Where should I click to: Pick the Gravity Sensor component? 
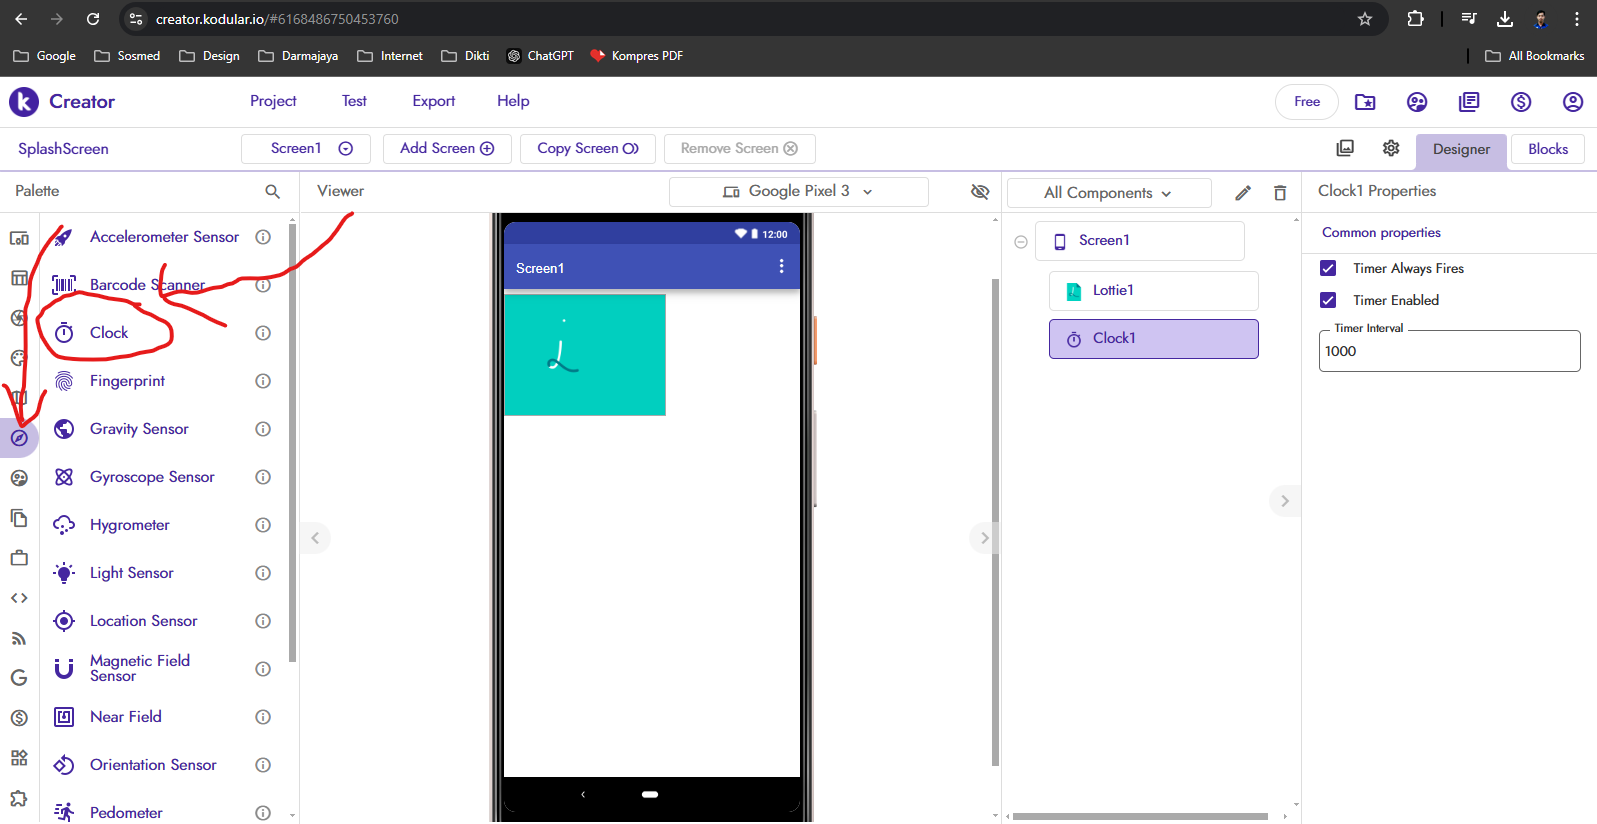coord(139,429)
